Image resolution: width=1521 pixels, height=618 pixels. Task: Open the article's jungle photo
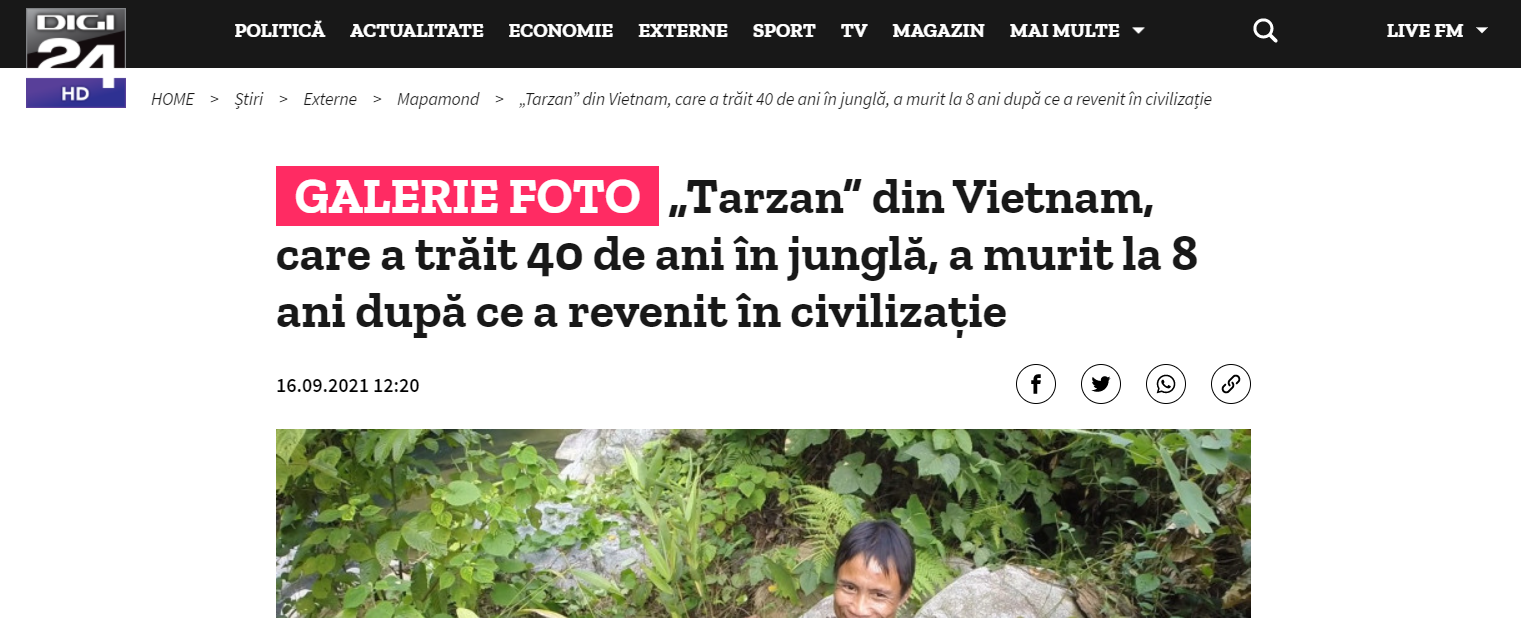click(x=763, y=523)
